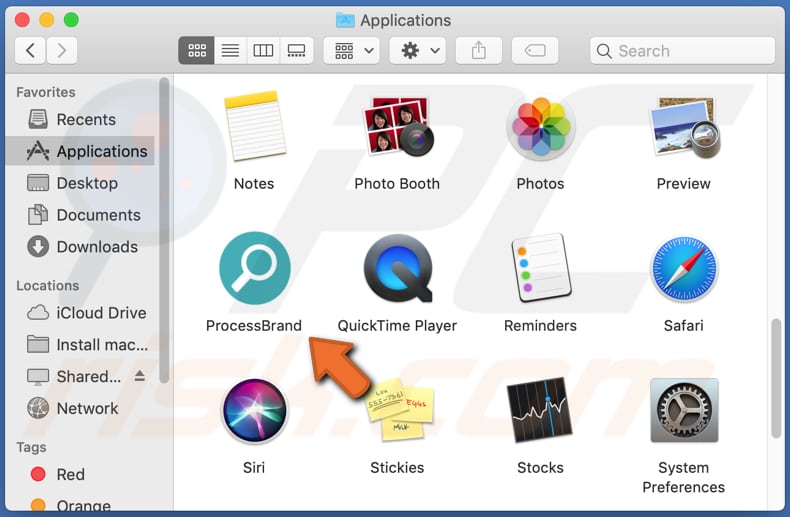Click the Applications folder icon in title bar
Screen dimensions: 790x517
345,20
